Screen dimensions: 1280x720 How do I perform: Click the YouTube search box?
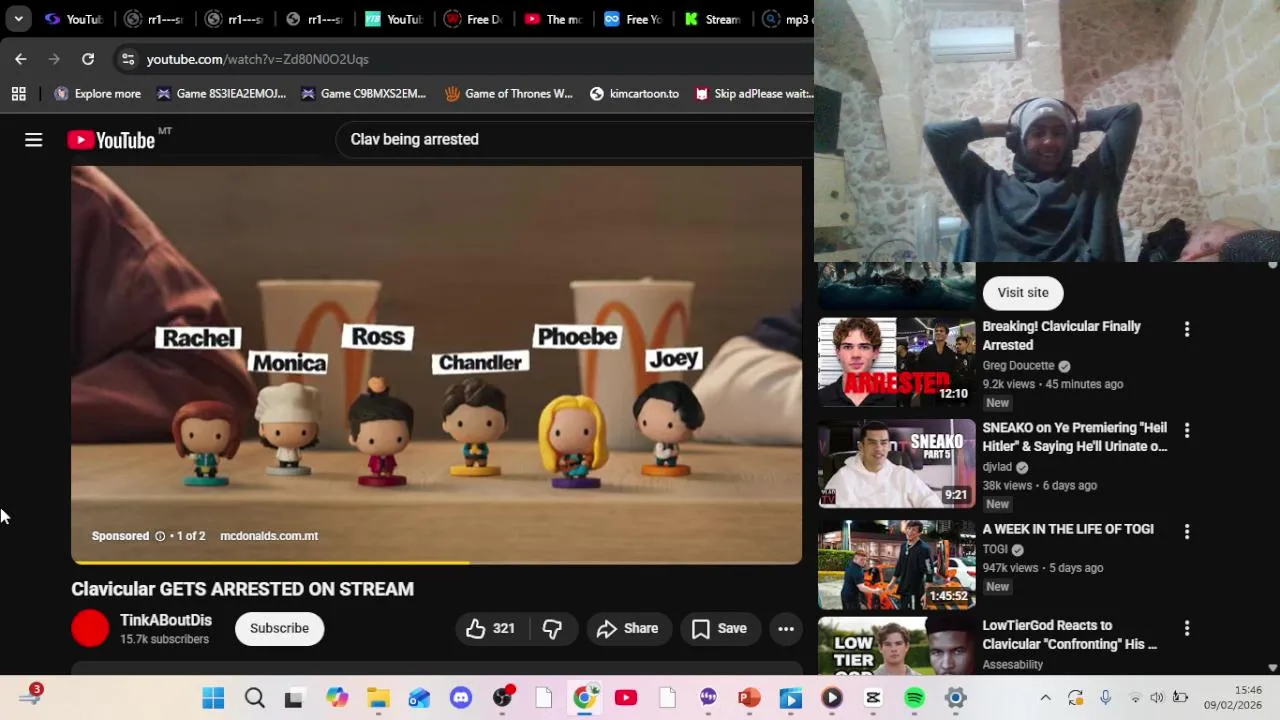[575, 140]
